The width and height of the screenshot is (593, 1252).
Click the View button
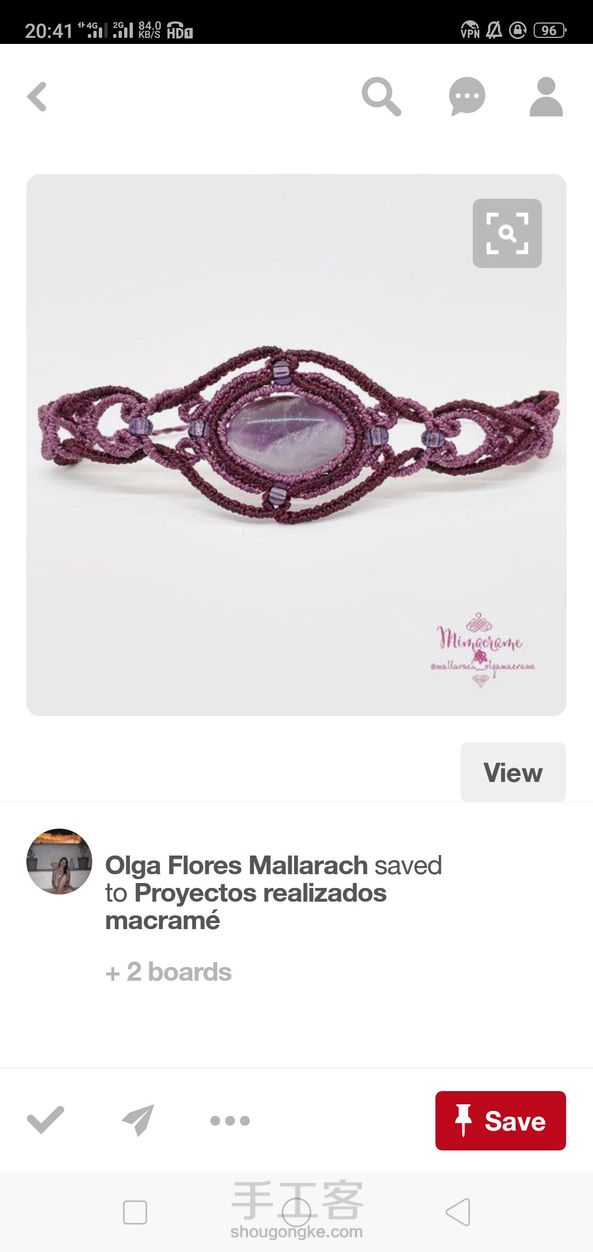point(513,772)
